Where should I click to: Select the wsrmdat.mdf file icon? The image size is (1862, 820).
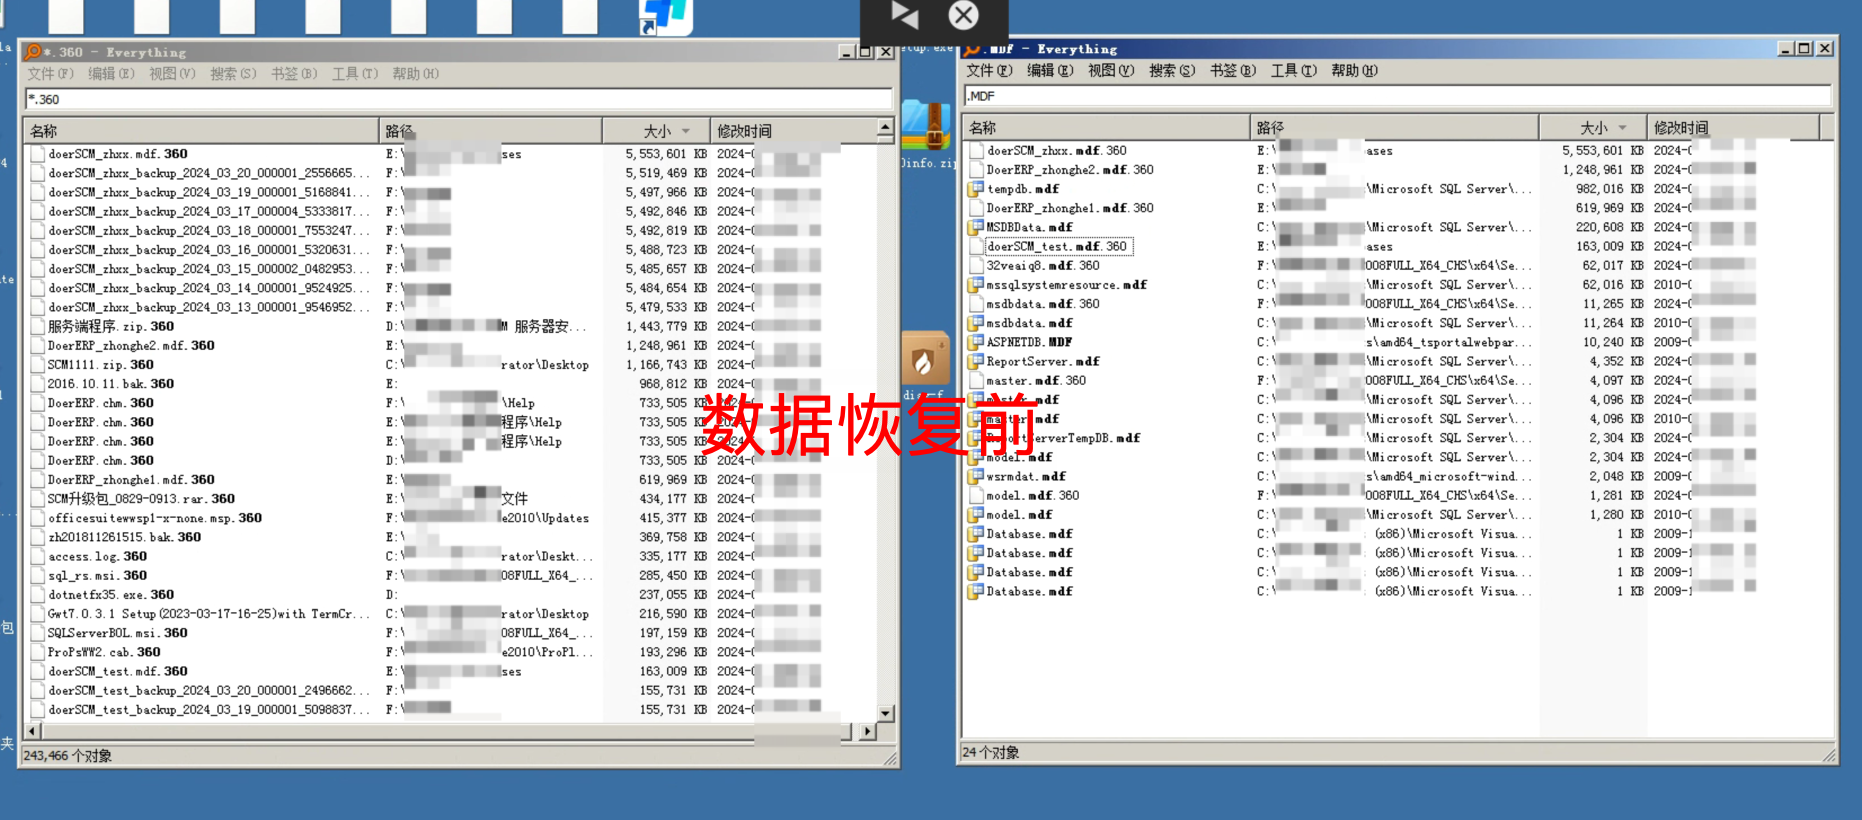[x=976, y=476]
